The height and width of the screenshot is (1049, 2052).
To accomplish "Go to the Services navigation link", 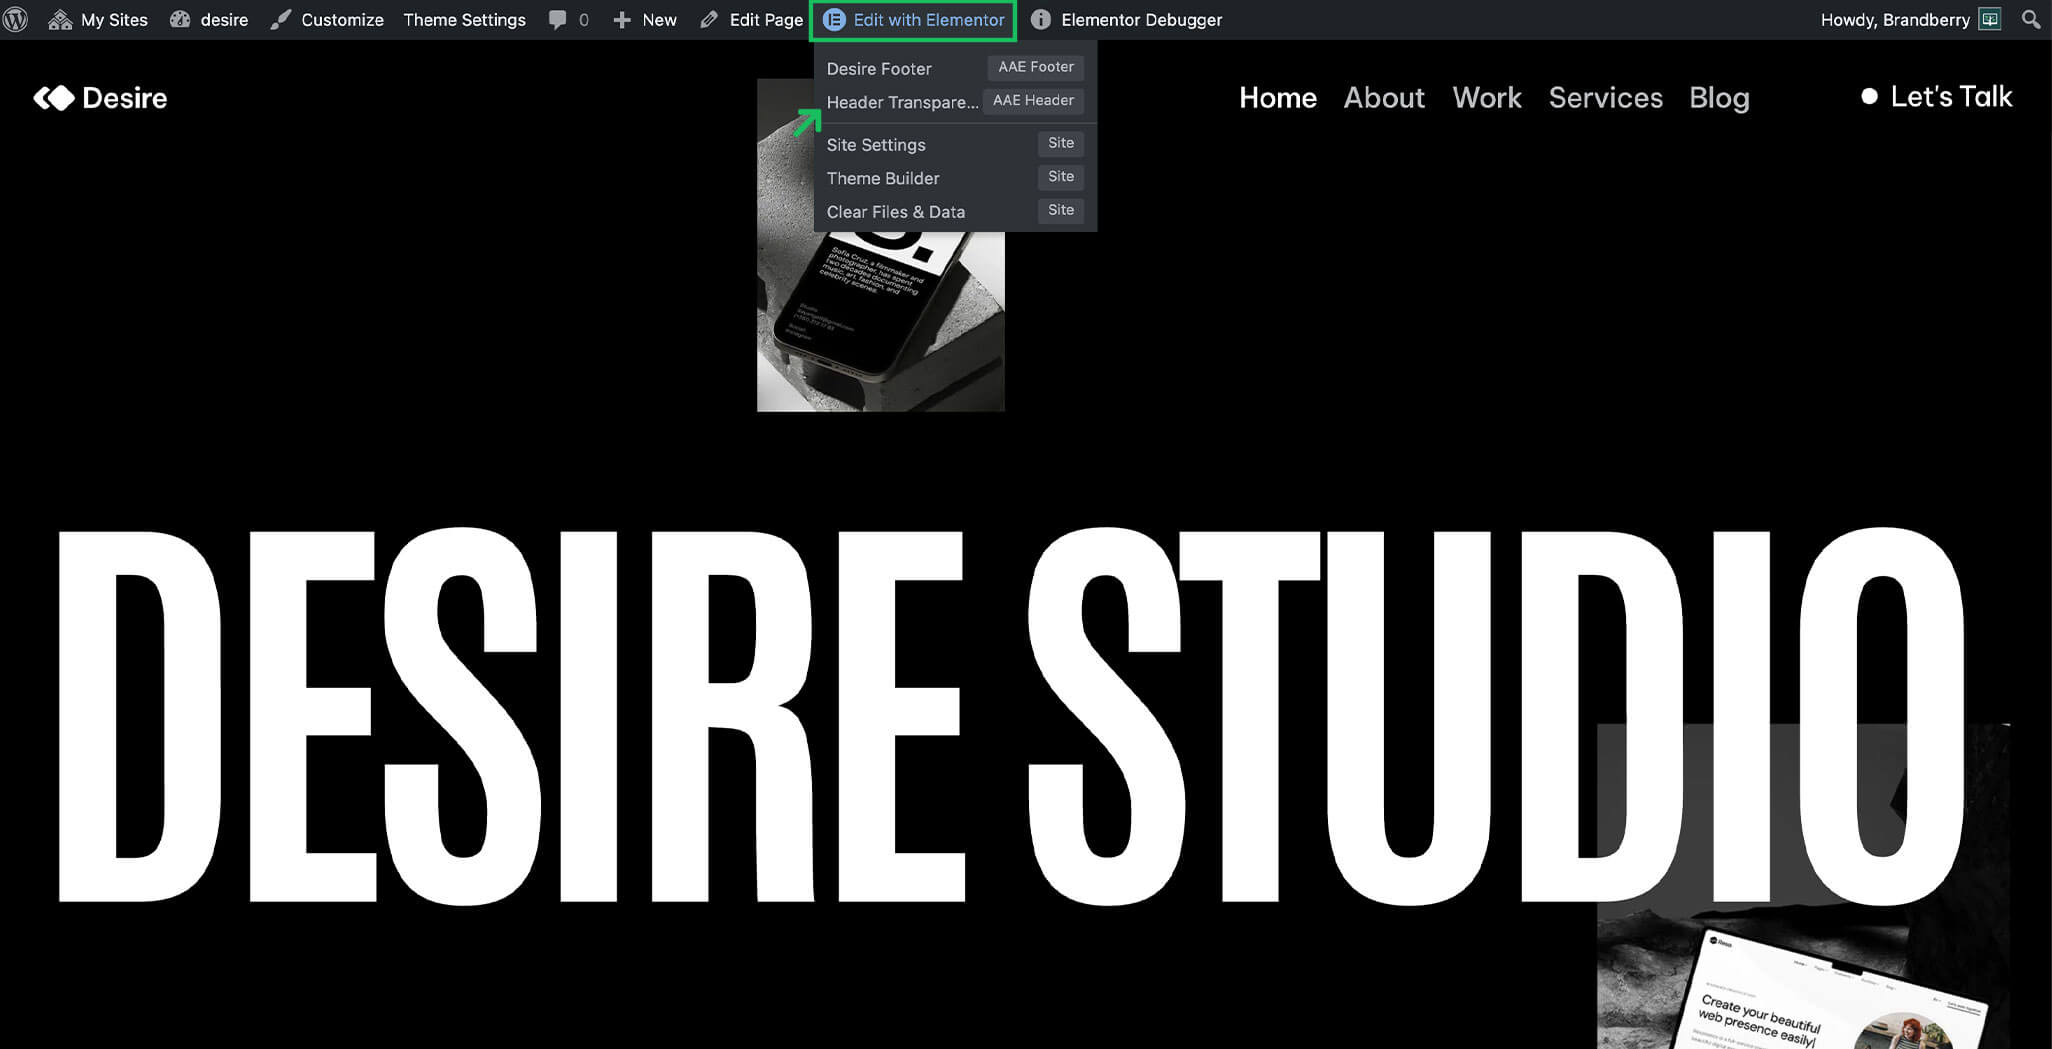I will [x=1605, y=98].
